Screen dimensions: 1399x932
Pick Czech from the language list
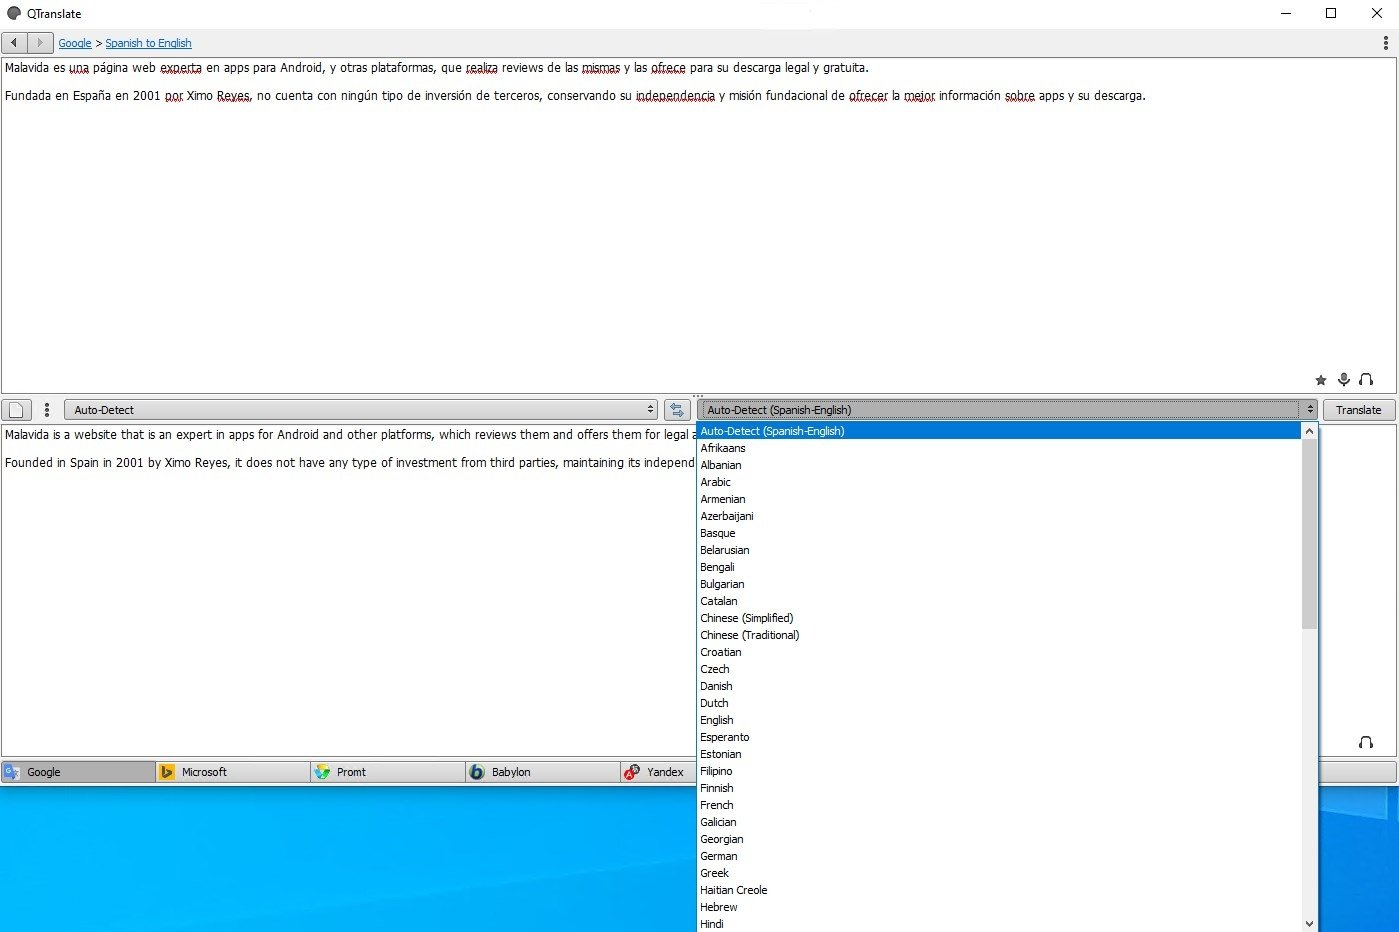[x=999, y=669]
